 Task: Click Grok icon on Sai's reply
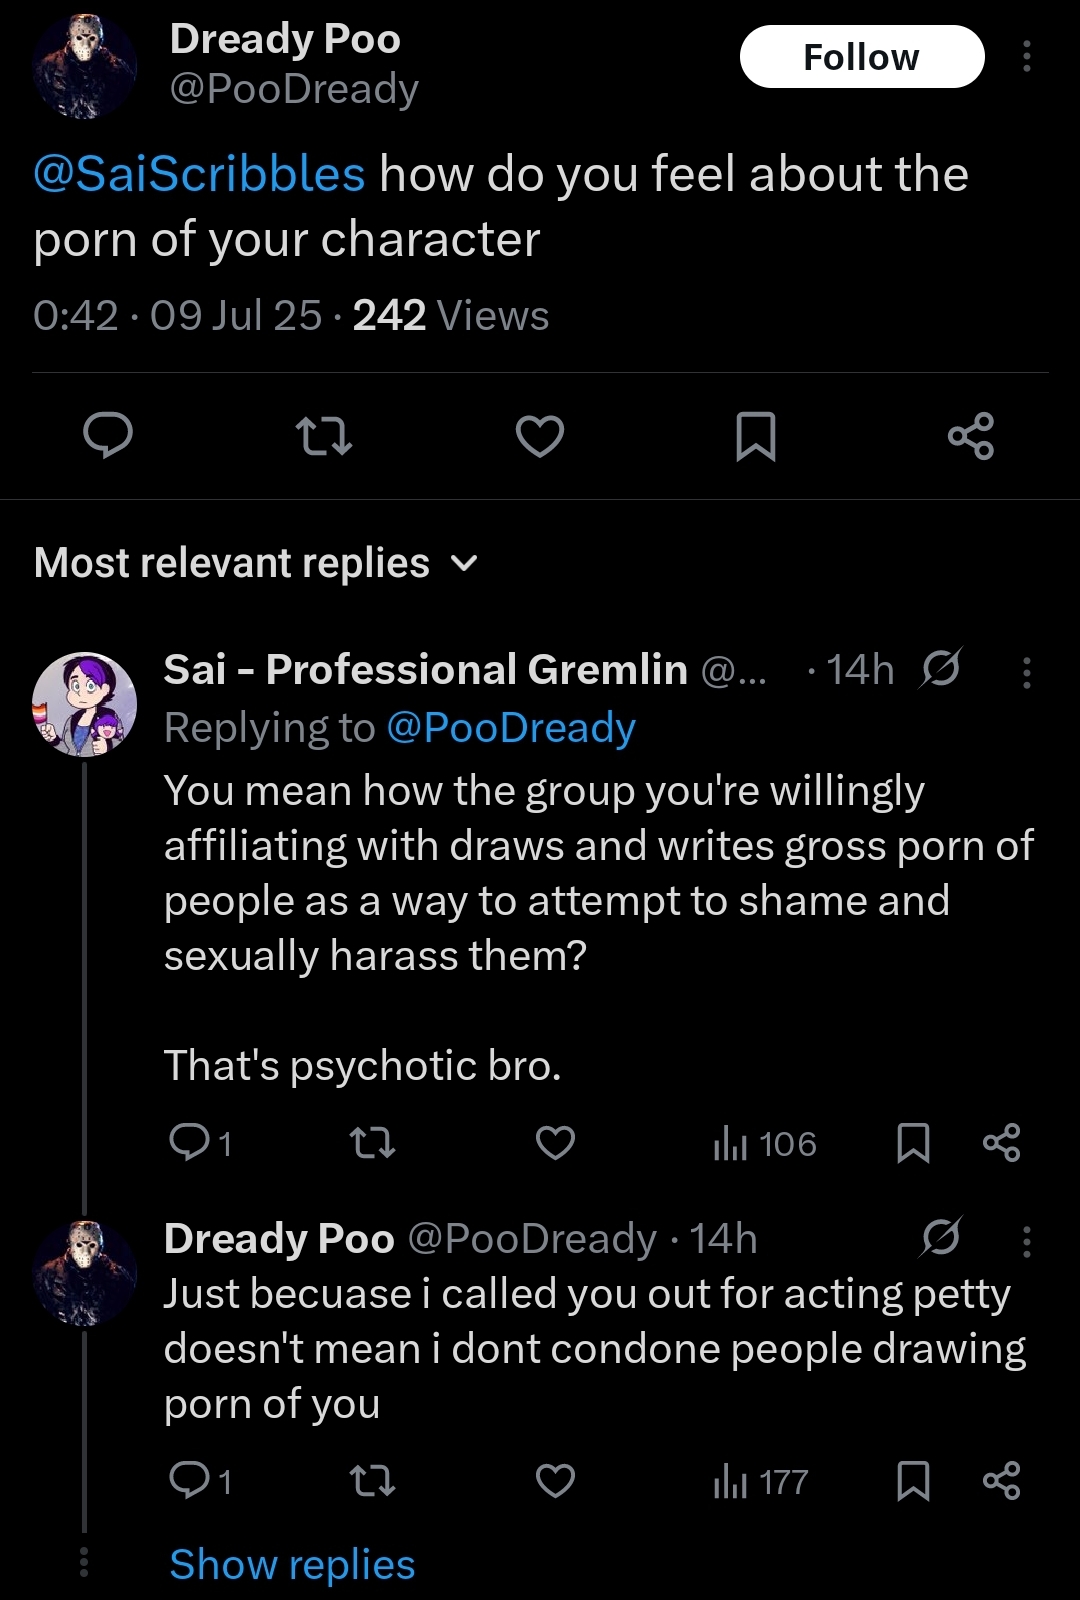pos(940,669)
